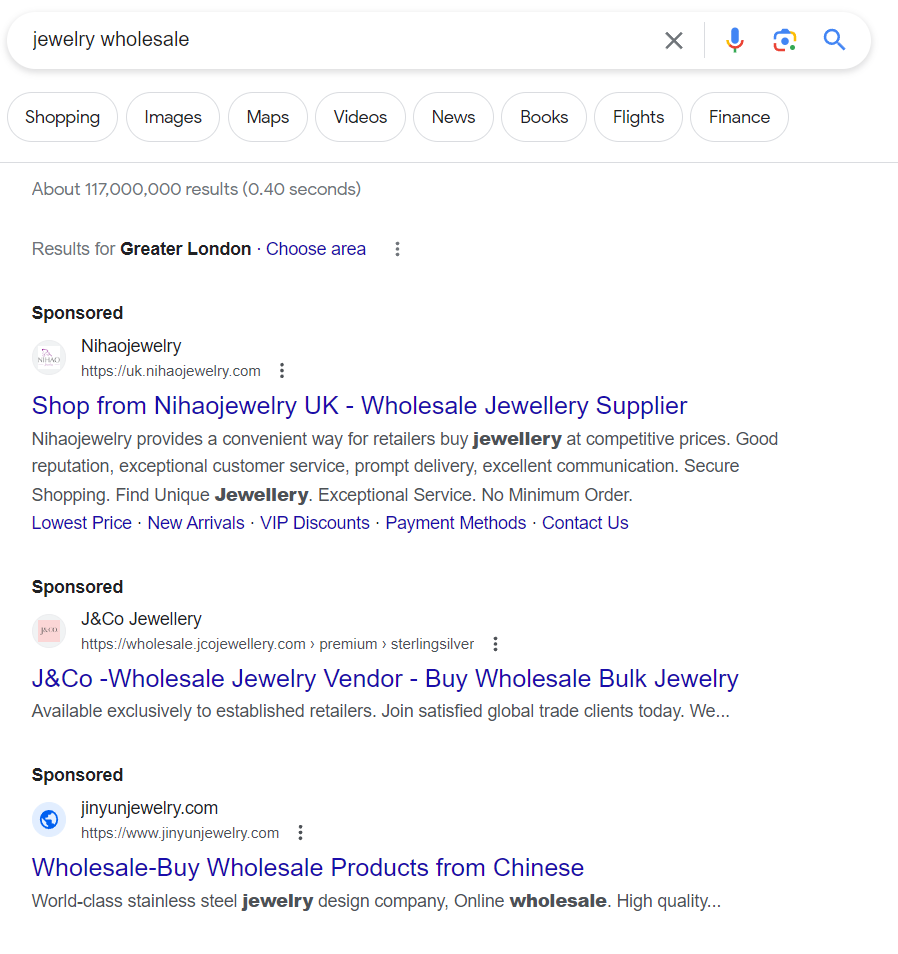The image size is (898, 954).
Task: Open Google Lens image search icon
Action: click(x=784, y=40)
